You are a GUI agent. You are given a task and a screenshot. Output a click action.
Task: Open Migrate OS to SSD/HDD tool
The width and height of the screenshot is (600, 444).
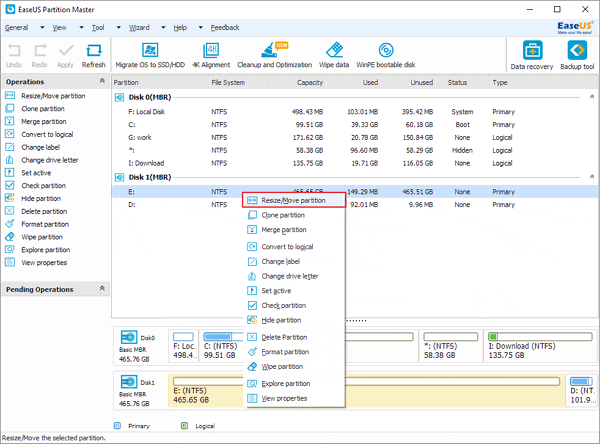pos(150,55)
